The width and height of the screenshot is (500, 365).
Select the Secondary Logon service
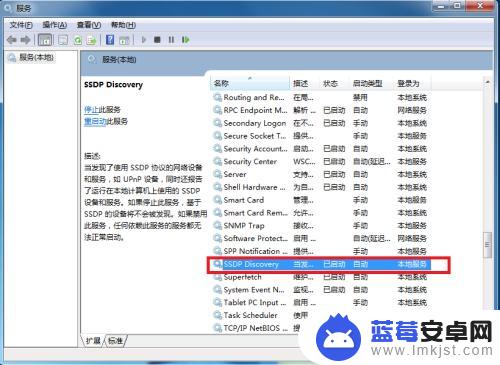322,123
